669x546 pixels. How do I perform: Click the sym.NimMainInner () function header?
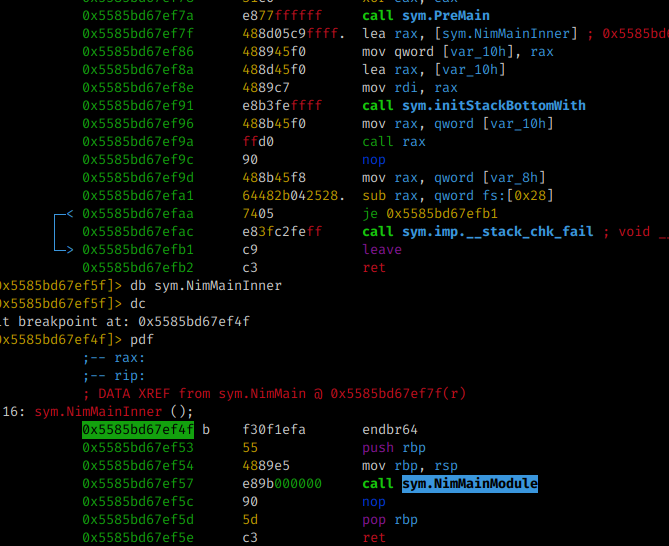pos(110,412)
